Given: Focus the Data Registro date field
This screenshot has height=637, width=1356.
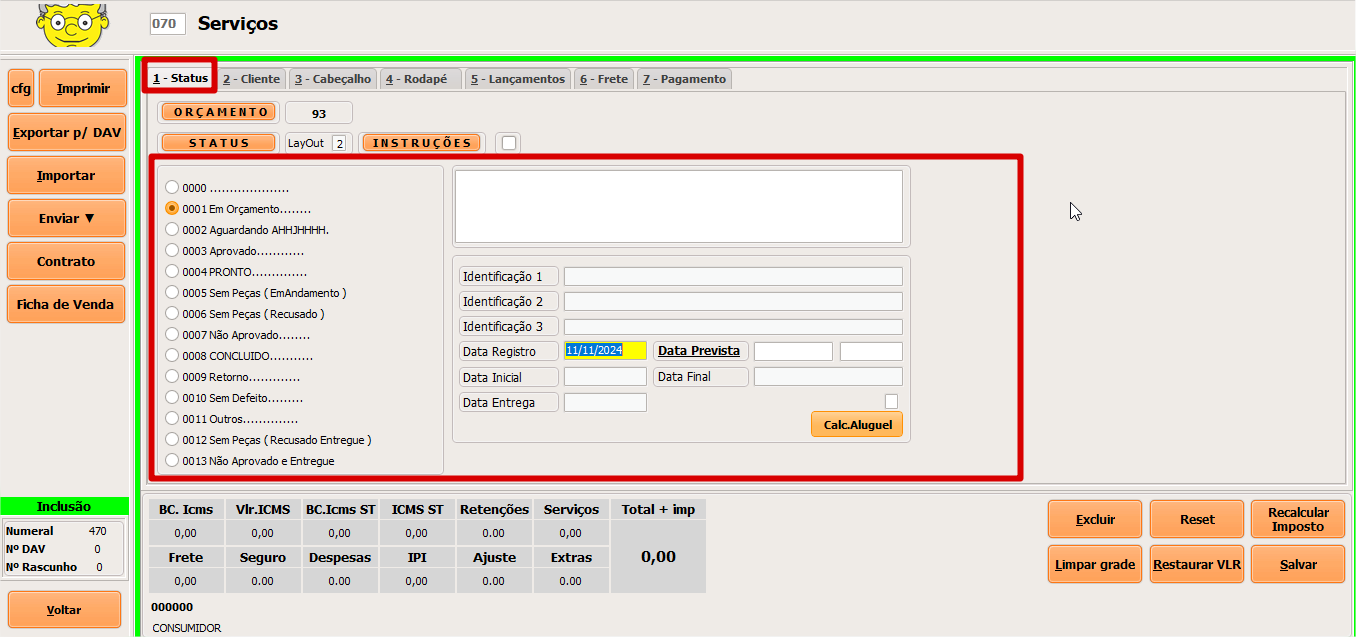Looking at the screenshot, I should 605,351.
